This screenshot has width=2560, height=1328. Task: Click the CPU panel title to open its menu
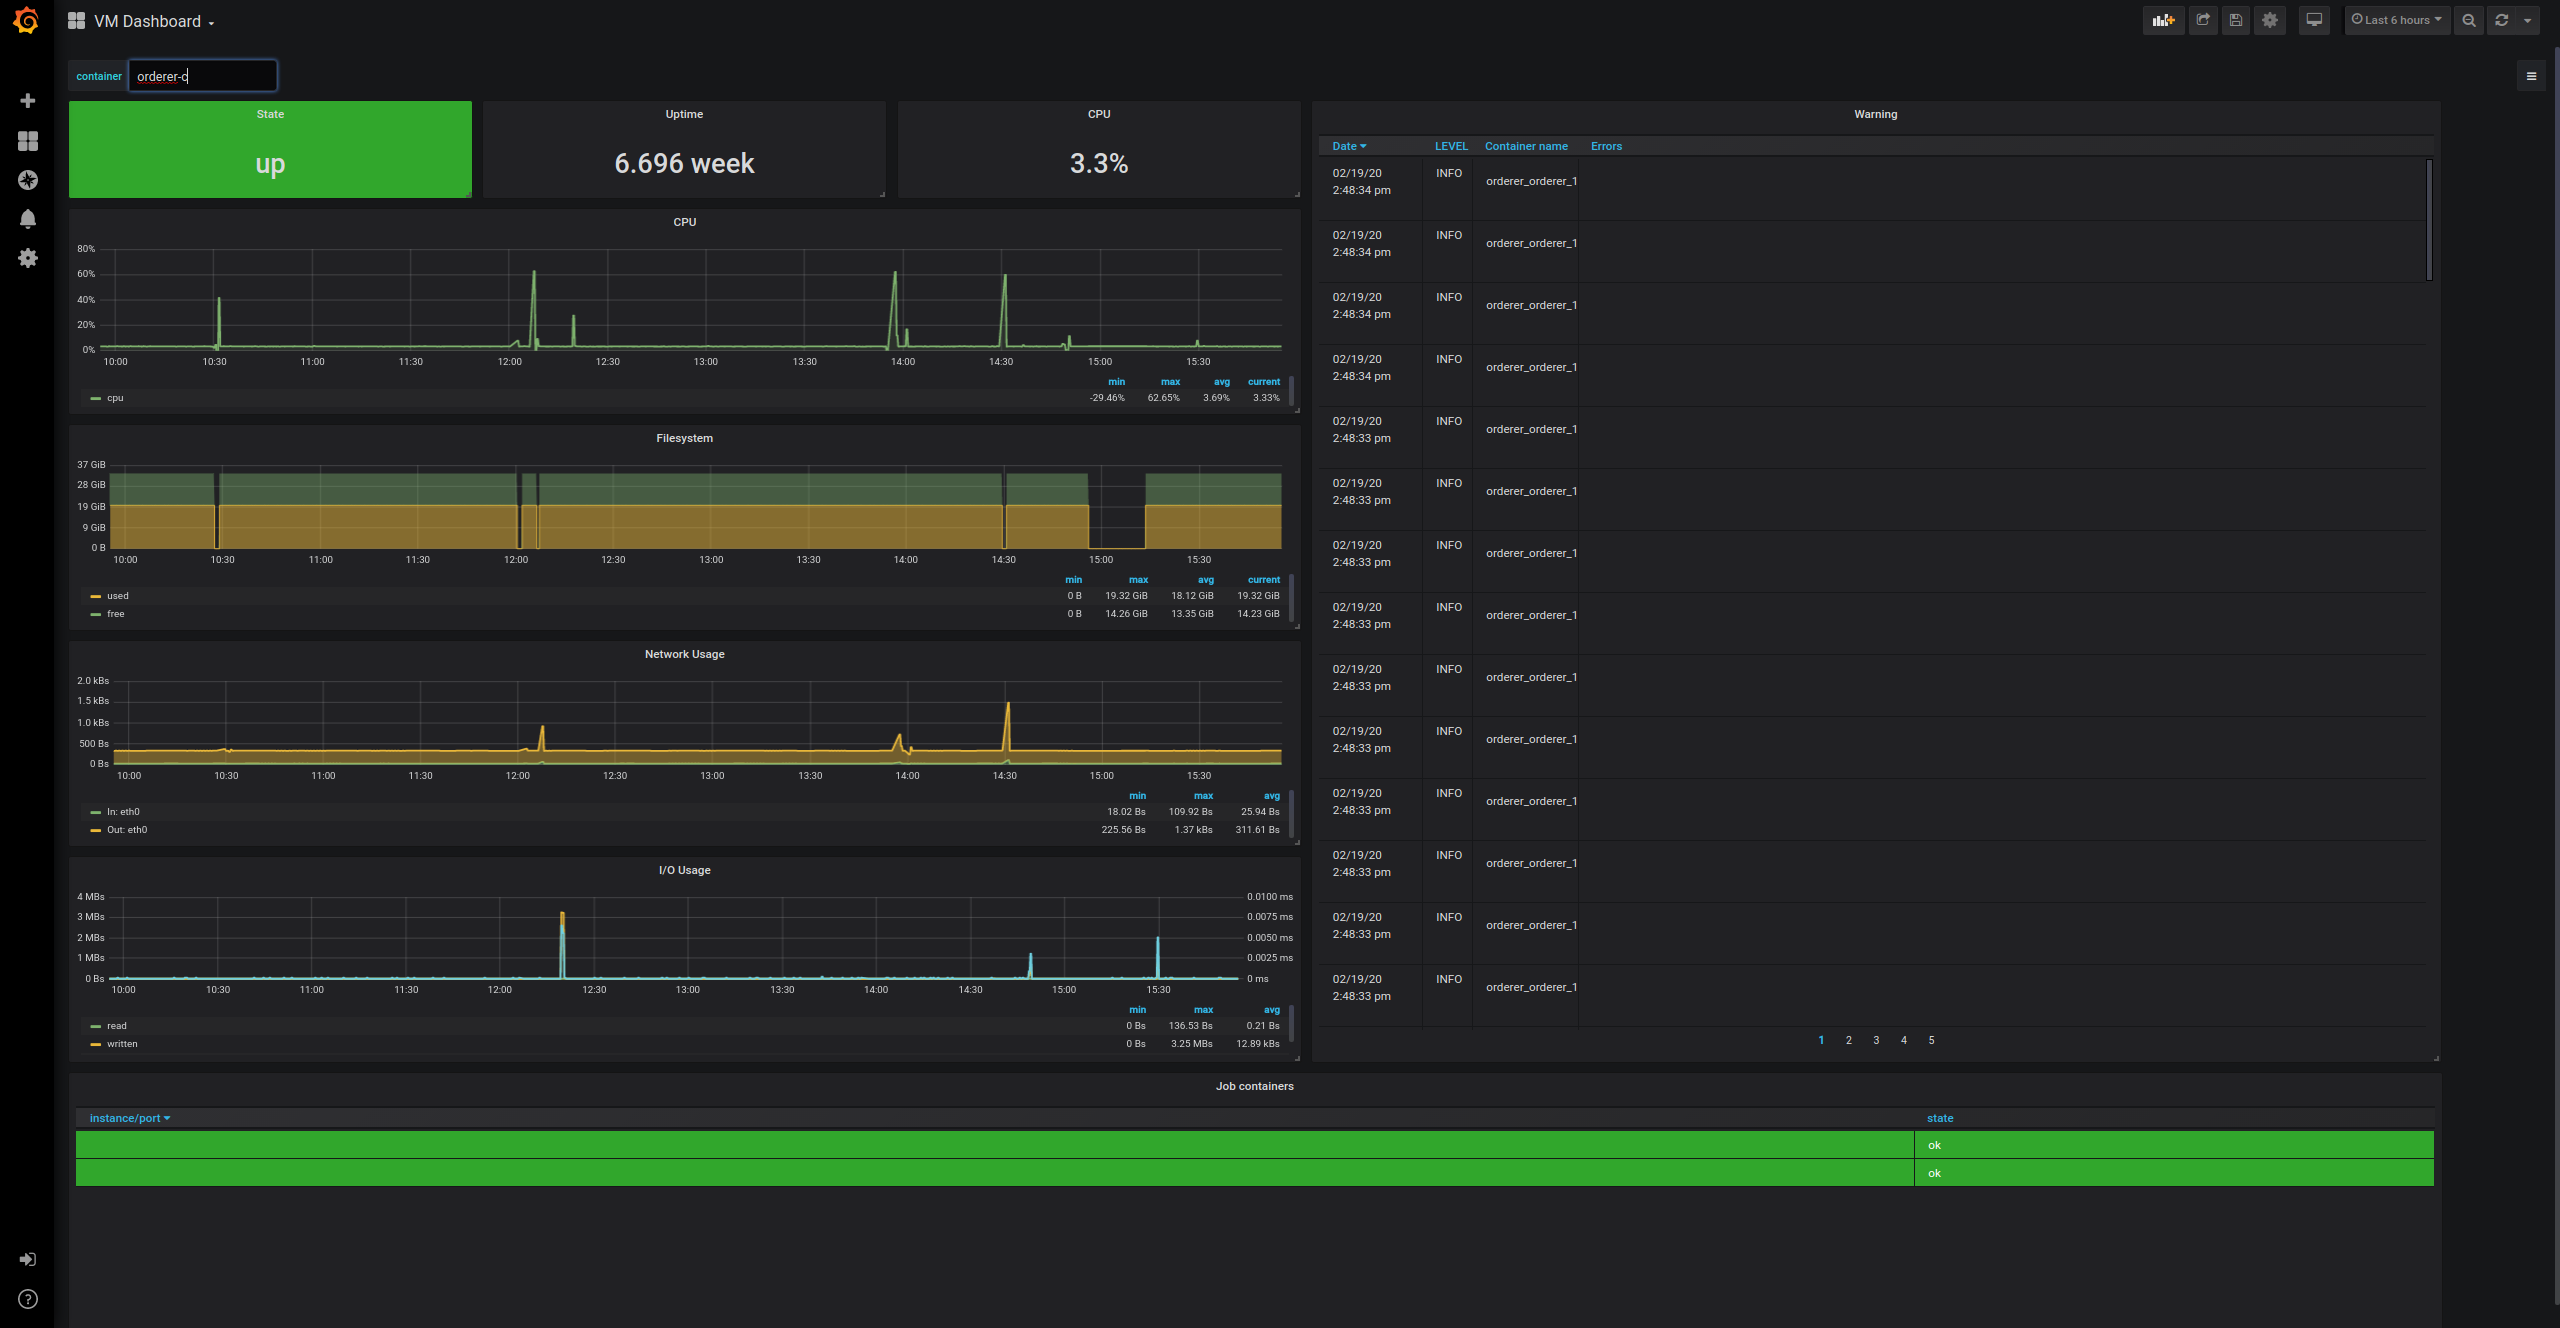click(x=684, y=222)
